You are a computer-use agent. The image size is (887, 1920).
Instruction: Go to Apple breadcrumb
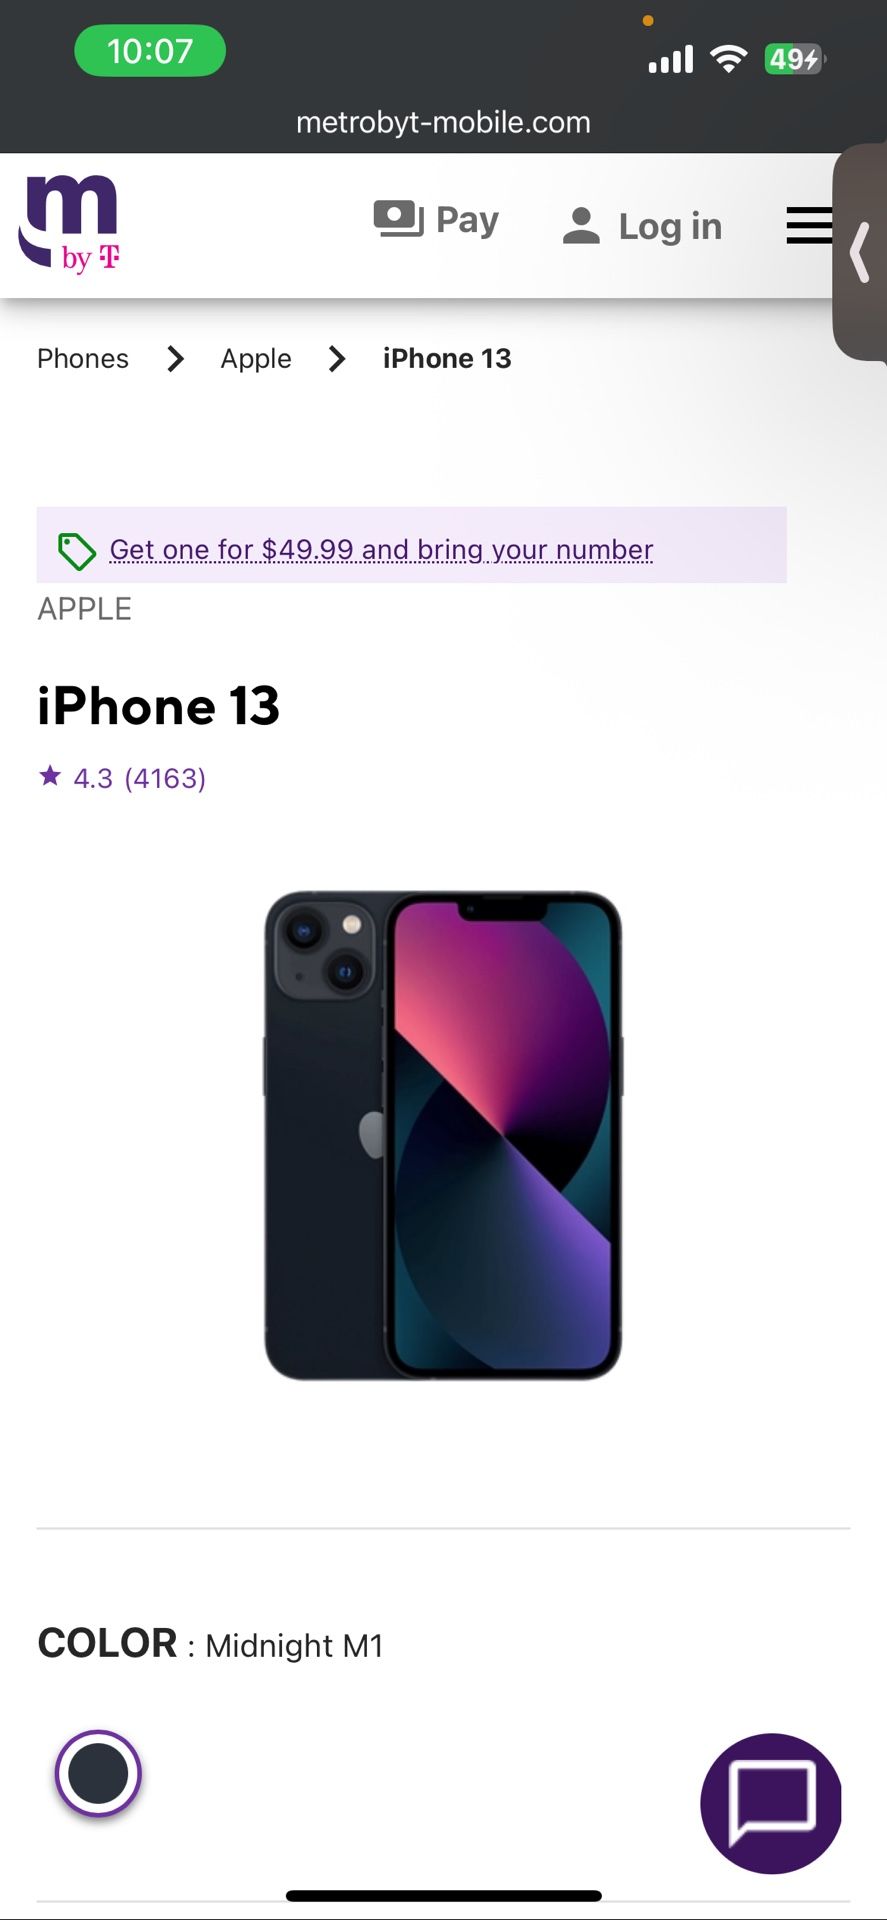[x=256, y=359]
